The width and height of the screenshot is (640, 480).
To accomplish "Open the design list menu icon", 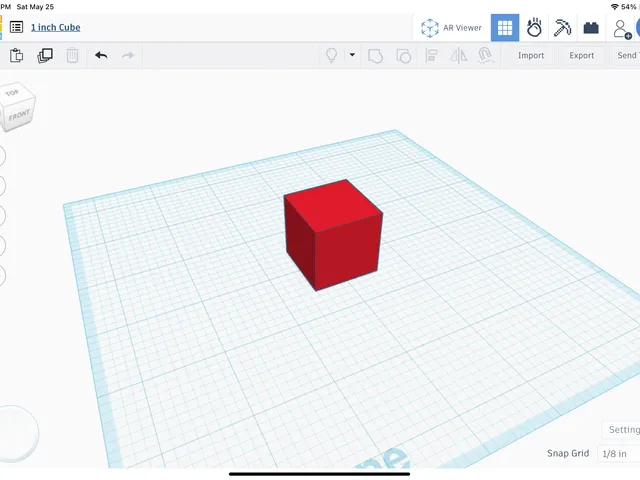I will (16, 27).
